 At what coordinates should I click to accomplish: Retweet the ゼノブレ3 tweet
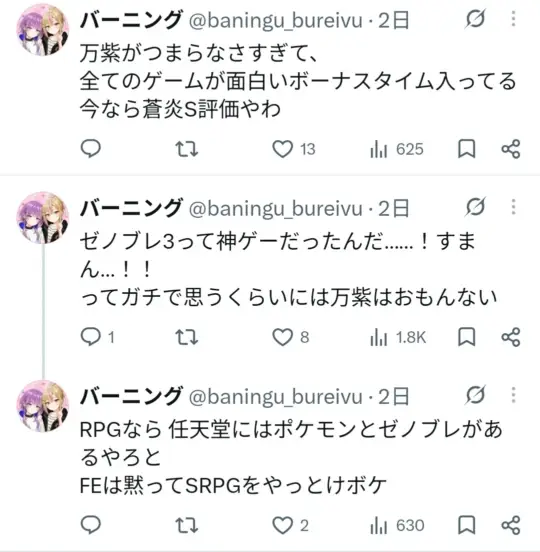(x=187, y=337)
